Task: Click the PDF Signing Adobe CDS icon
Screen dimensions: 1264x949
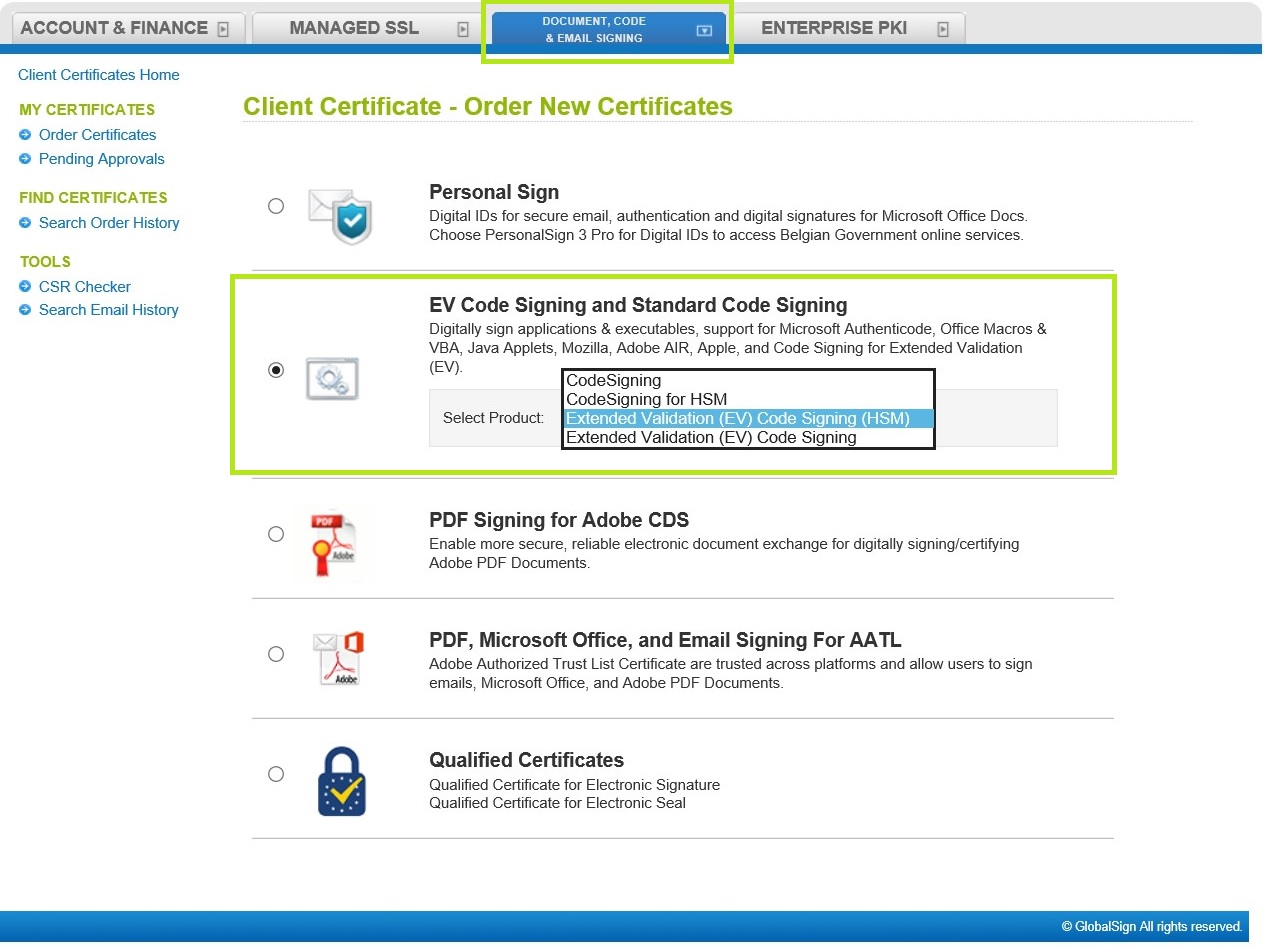Action: click(x=332, y=545)
